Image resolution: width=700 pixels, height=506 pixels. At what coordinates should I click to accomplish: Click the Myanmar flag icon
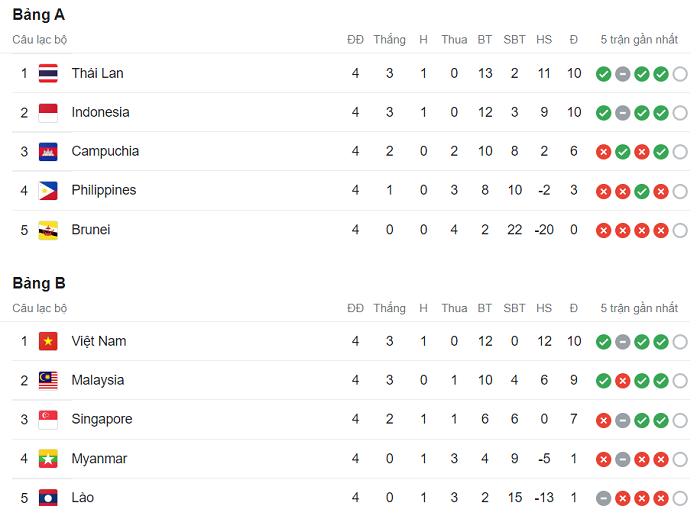click(x=48, y=458)
